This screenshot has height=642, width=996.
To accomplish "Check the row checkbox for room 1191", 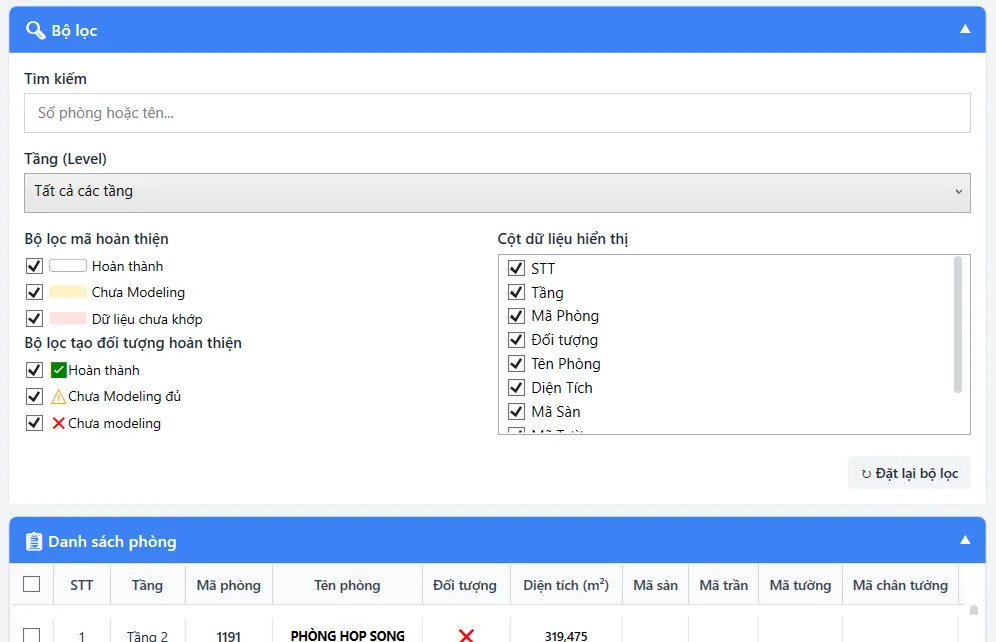I will coord(31,635).
